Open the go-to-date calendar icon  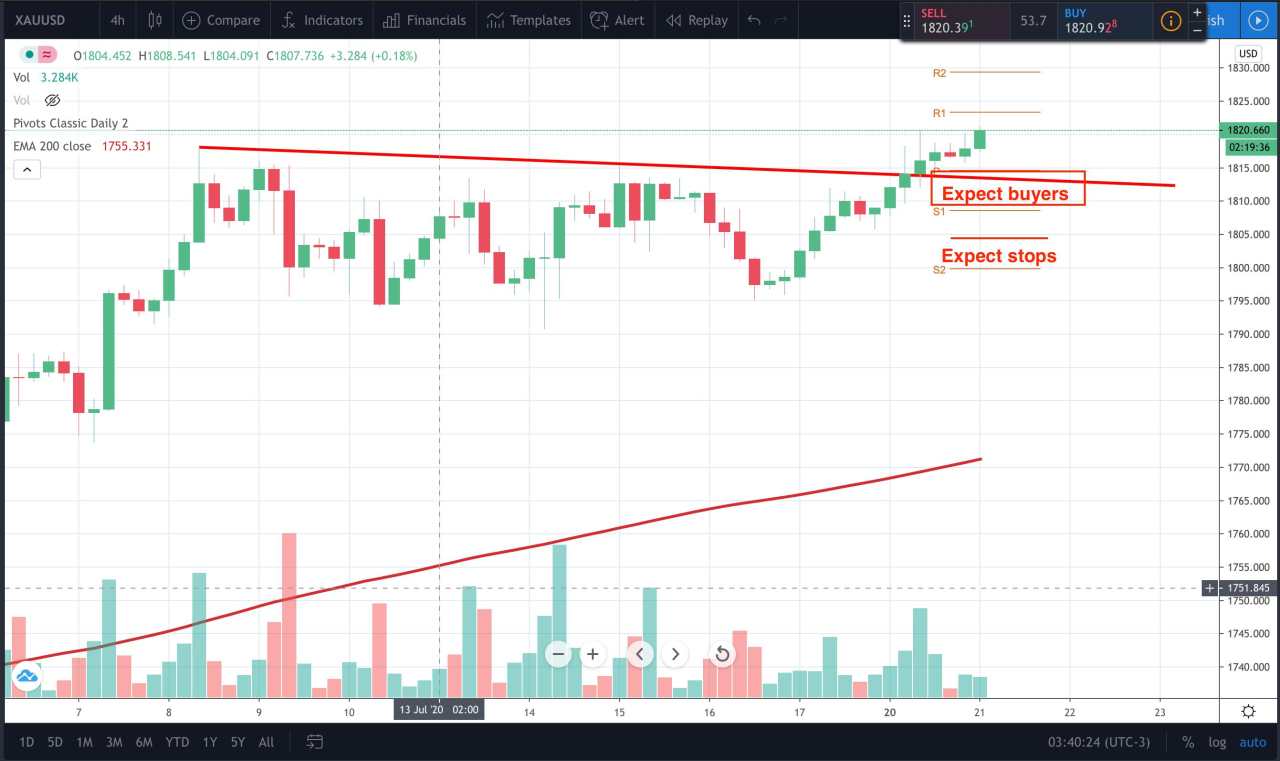pyautogui.click(x=315, y=742)
